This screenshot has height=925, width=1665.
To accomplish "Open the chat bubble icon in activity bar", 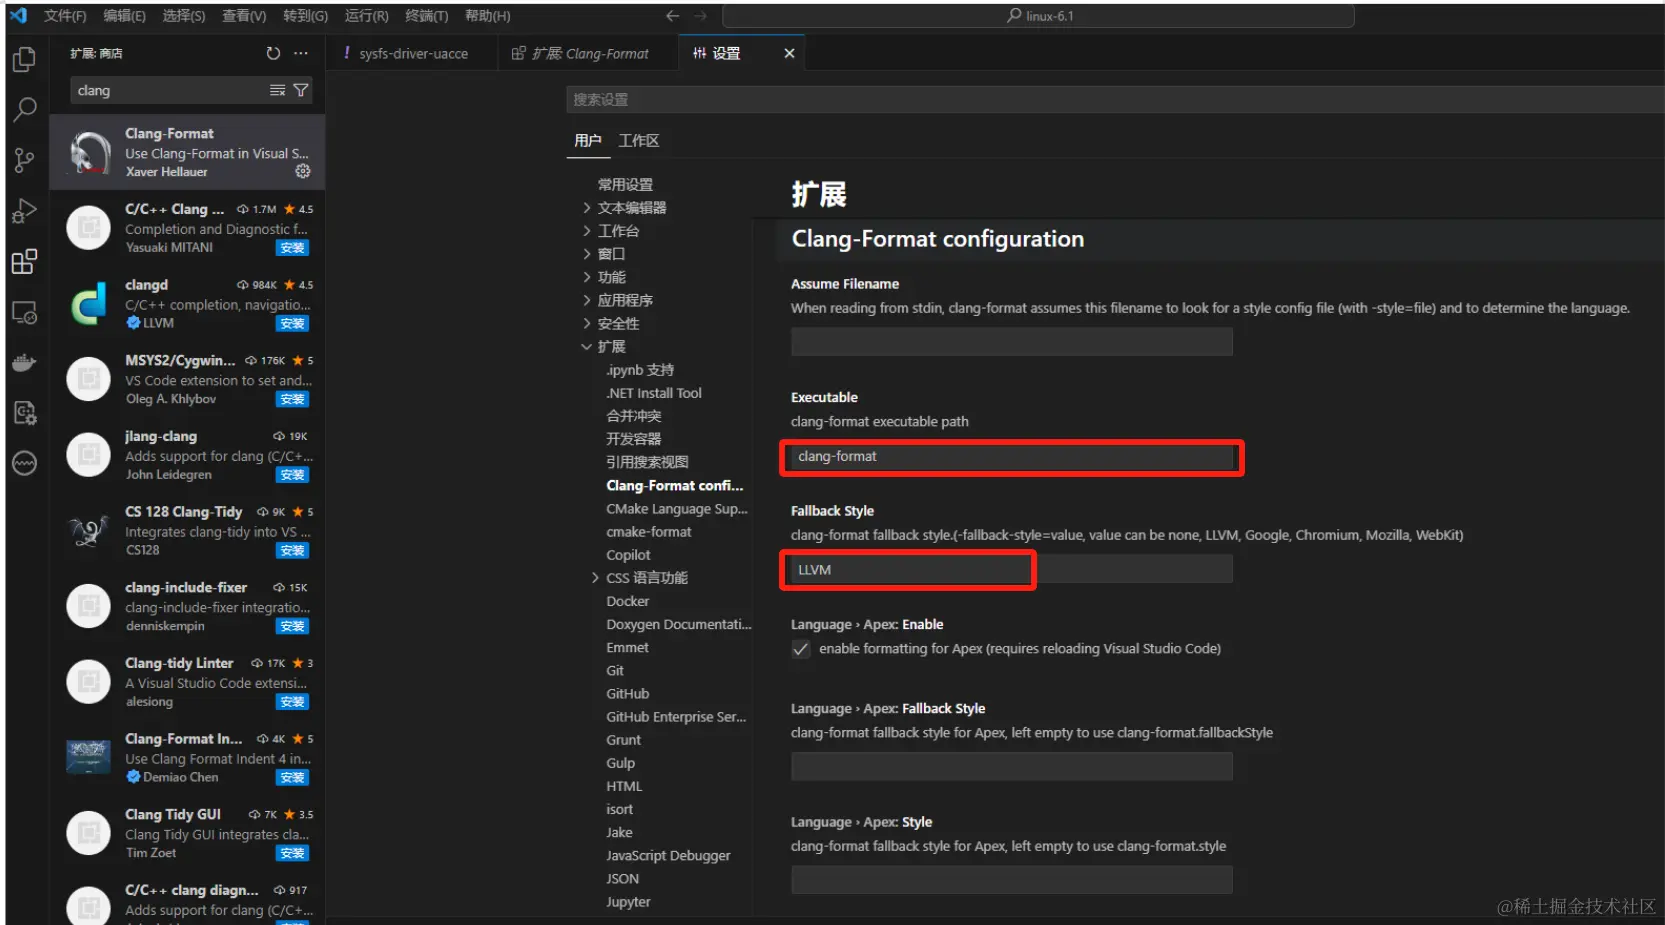I will tap(24, 464).
